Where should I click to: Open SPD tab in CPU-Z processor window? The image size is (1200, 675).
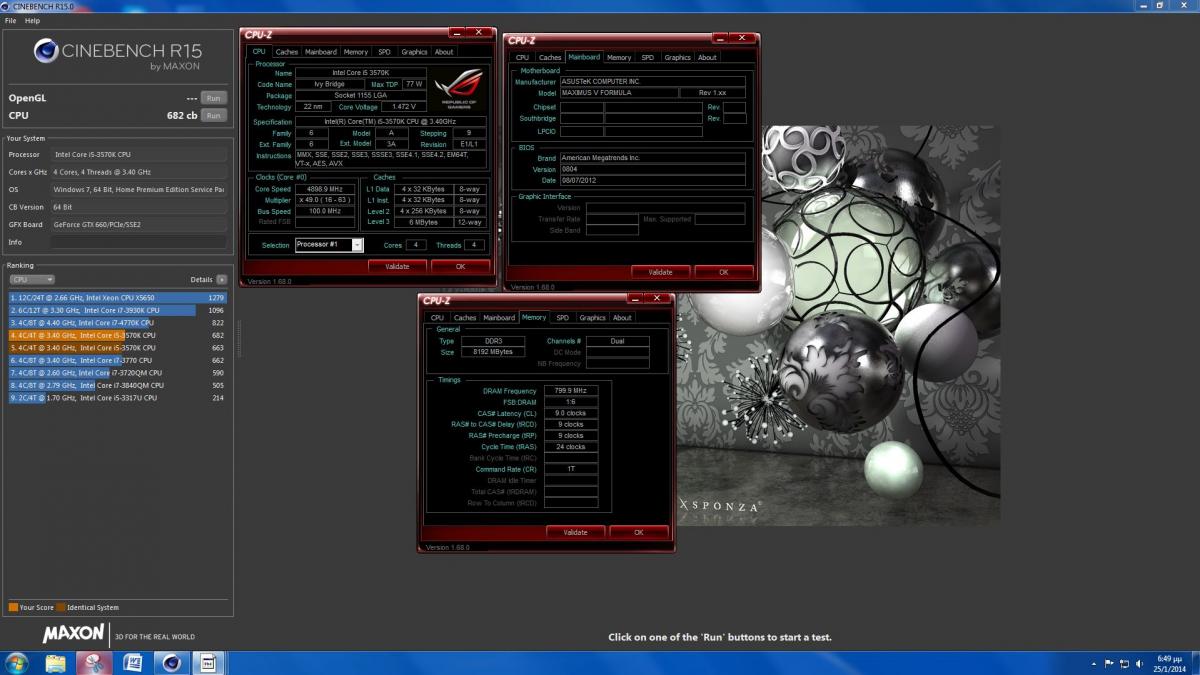[385, 52]
